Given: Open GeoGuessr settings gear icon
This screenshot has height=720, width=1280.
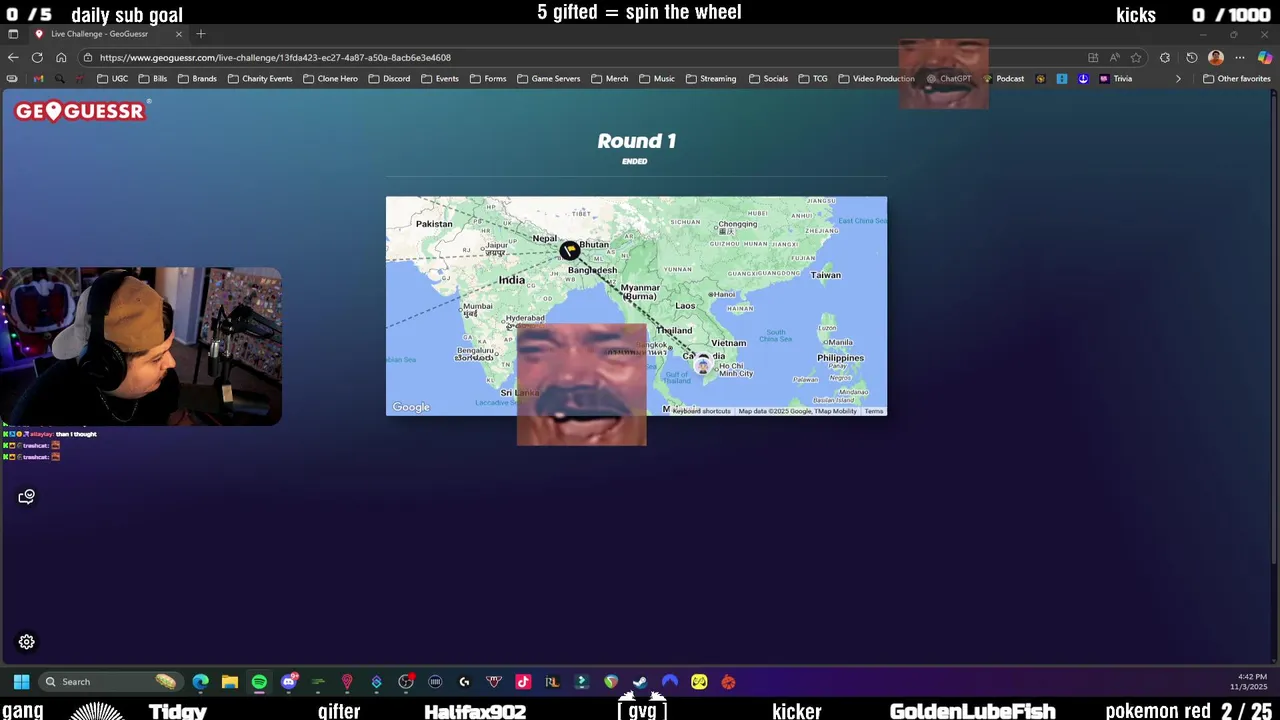Looking at the screenshot, I should (x=27, y=642).
